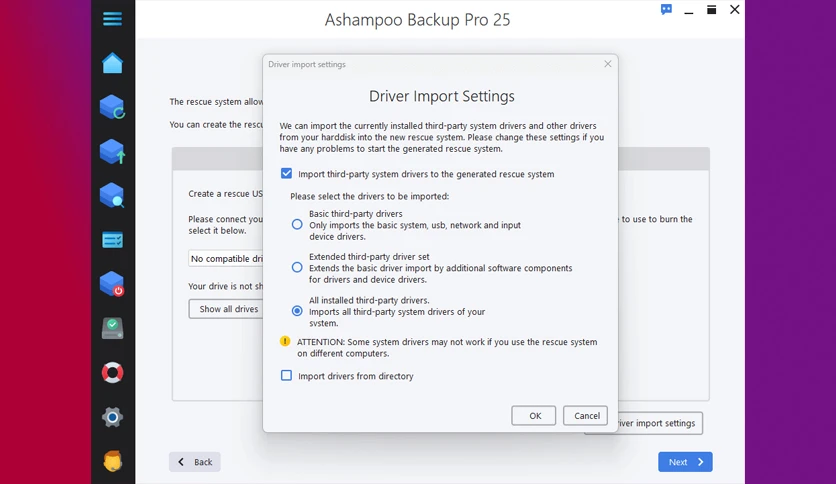The width and height of the screenshot is (836, 484).
Task: Click Cancel in Driver Import Settings
Action: point(585,416)
